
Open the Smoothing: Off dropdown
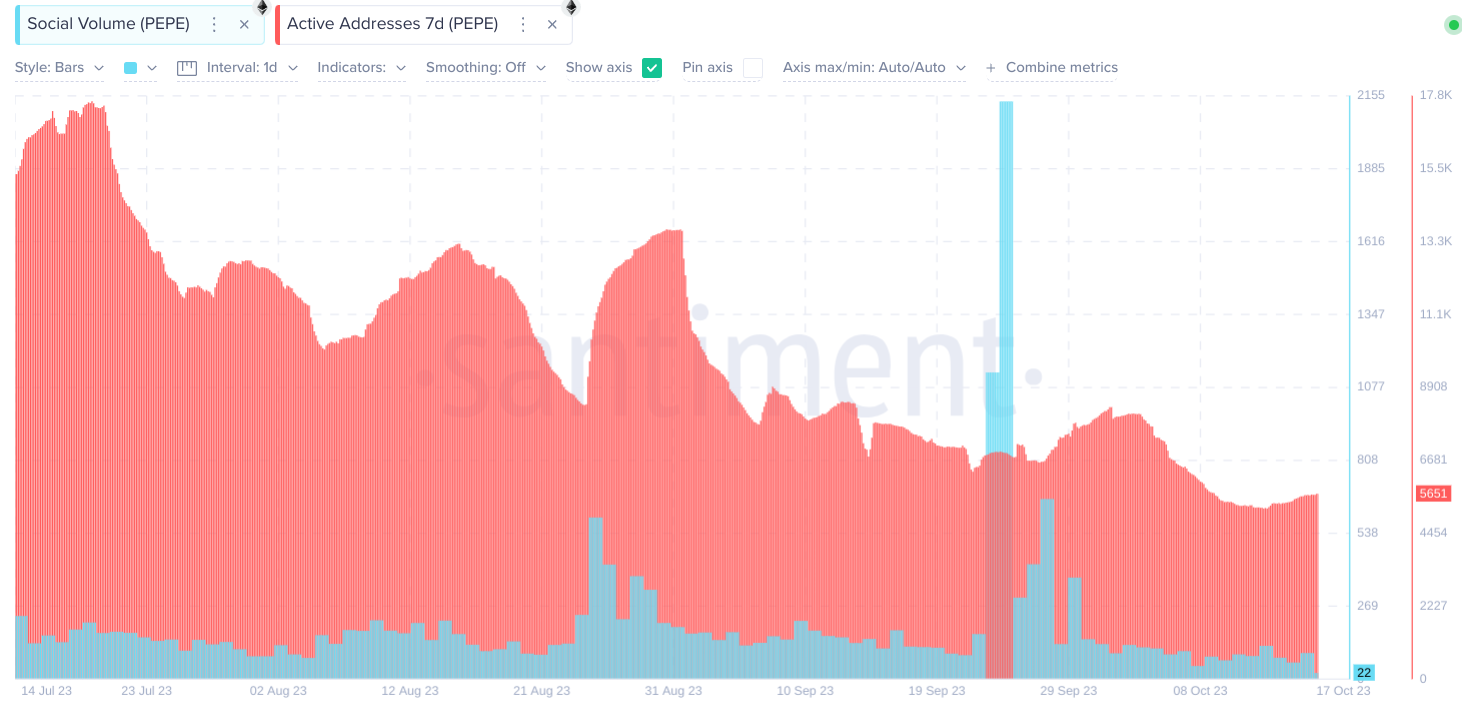(486, 68)
